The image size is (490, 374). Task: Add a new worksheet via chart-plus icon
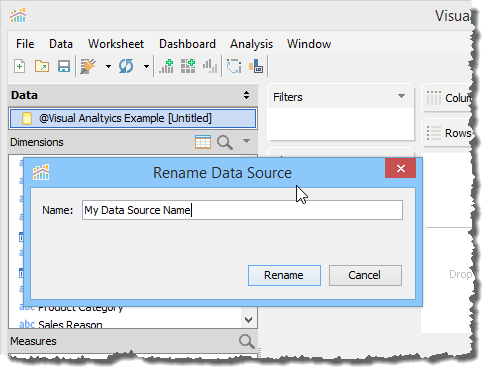(x=166, y=66)
